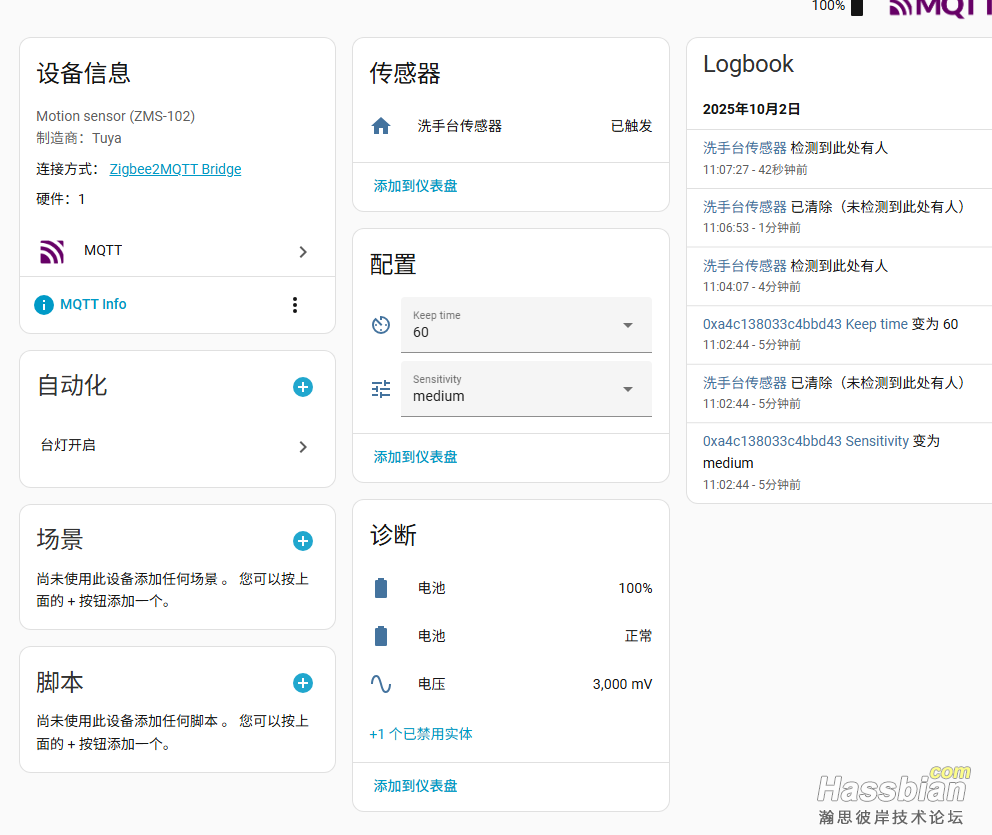Click the sine wave icon for 电压
This screenshot has height=835, width=992.
381,684
